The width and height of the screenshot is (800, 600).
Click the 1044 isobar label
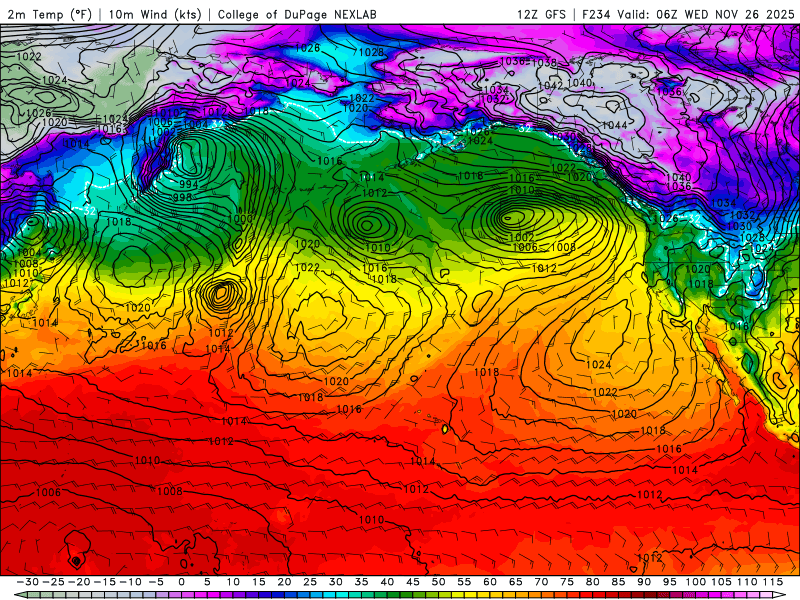click(615, 125)
